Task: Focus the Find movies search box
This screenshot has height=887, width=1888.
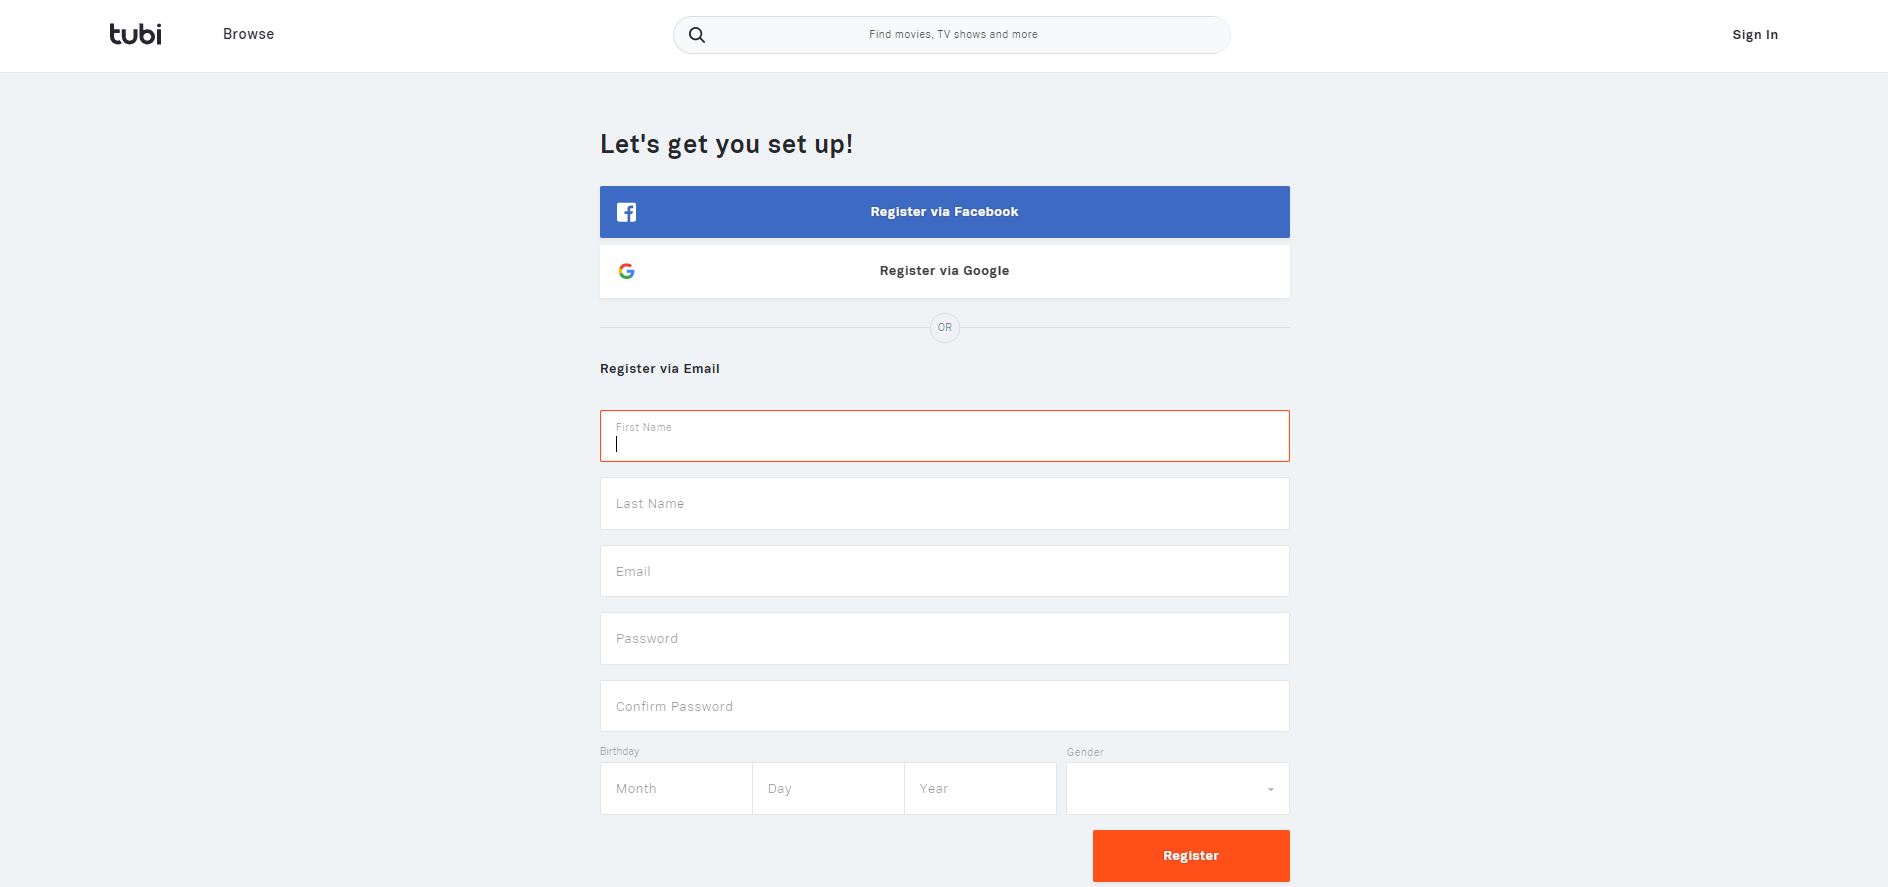Action: point(952,35)
